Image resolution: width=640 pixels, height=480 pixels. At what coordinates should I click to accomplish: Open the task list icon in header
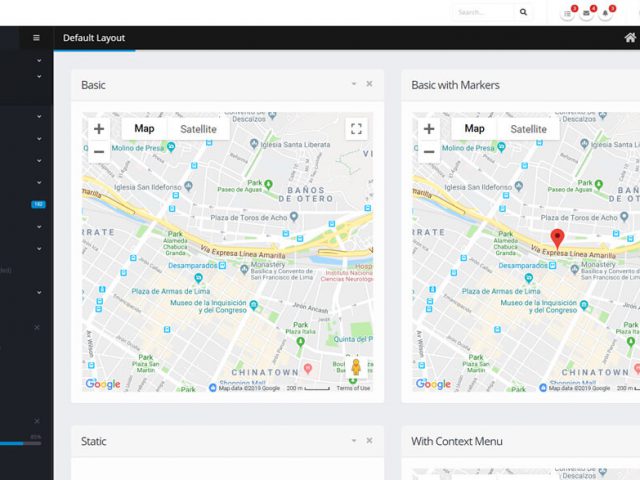[568, 13]
